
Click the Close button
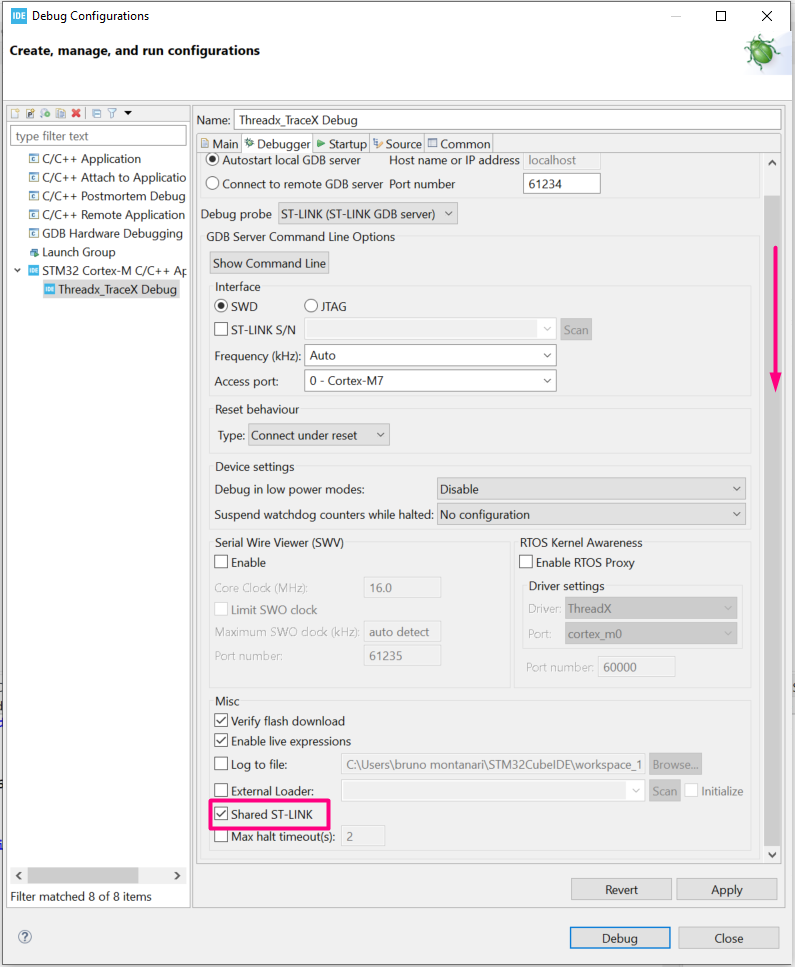(728, 937)
